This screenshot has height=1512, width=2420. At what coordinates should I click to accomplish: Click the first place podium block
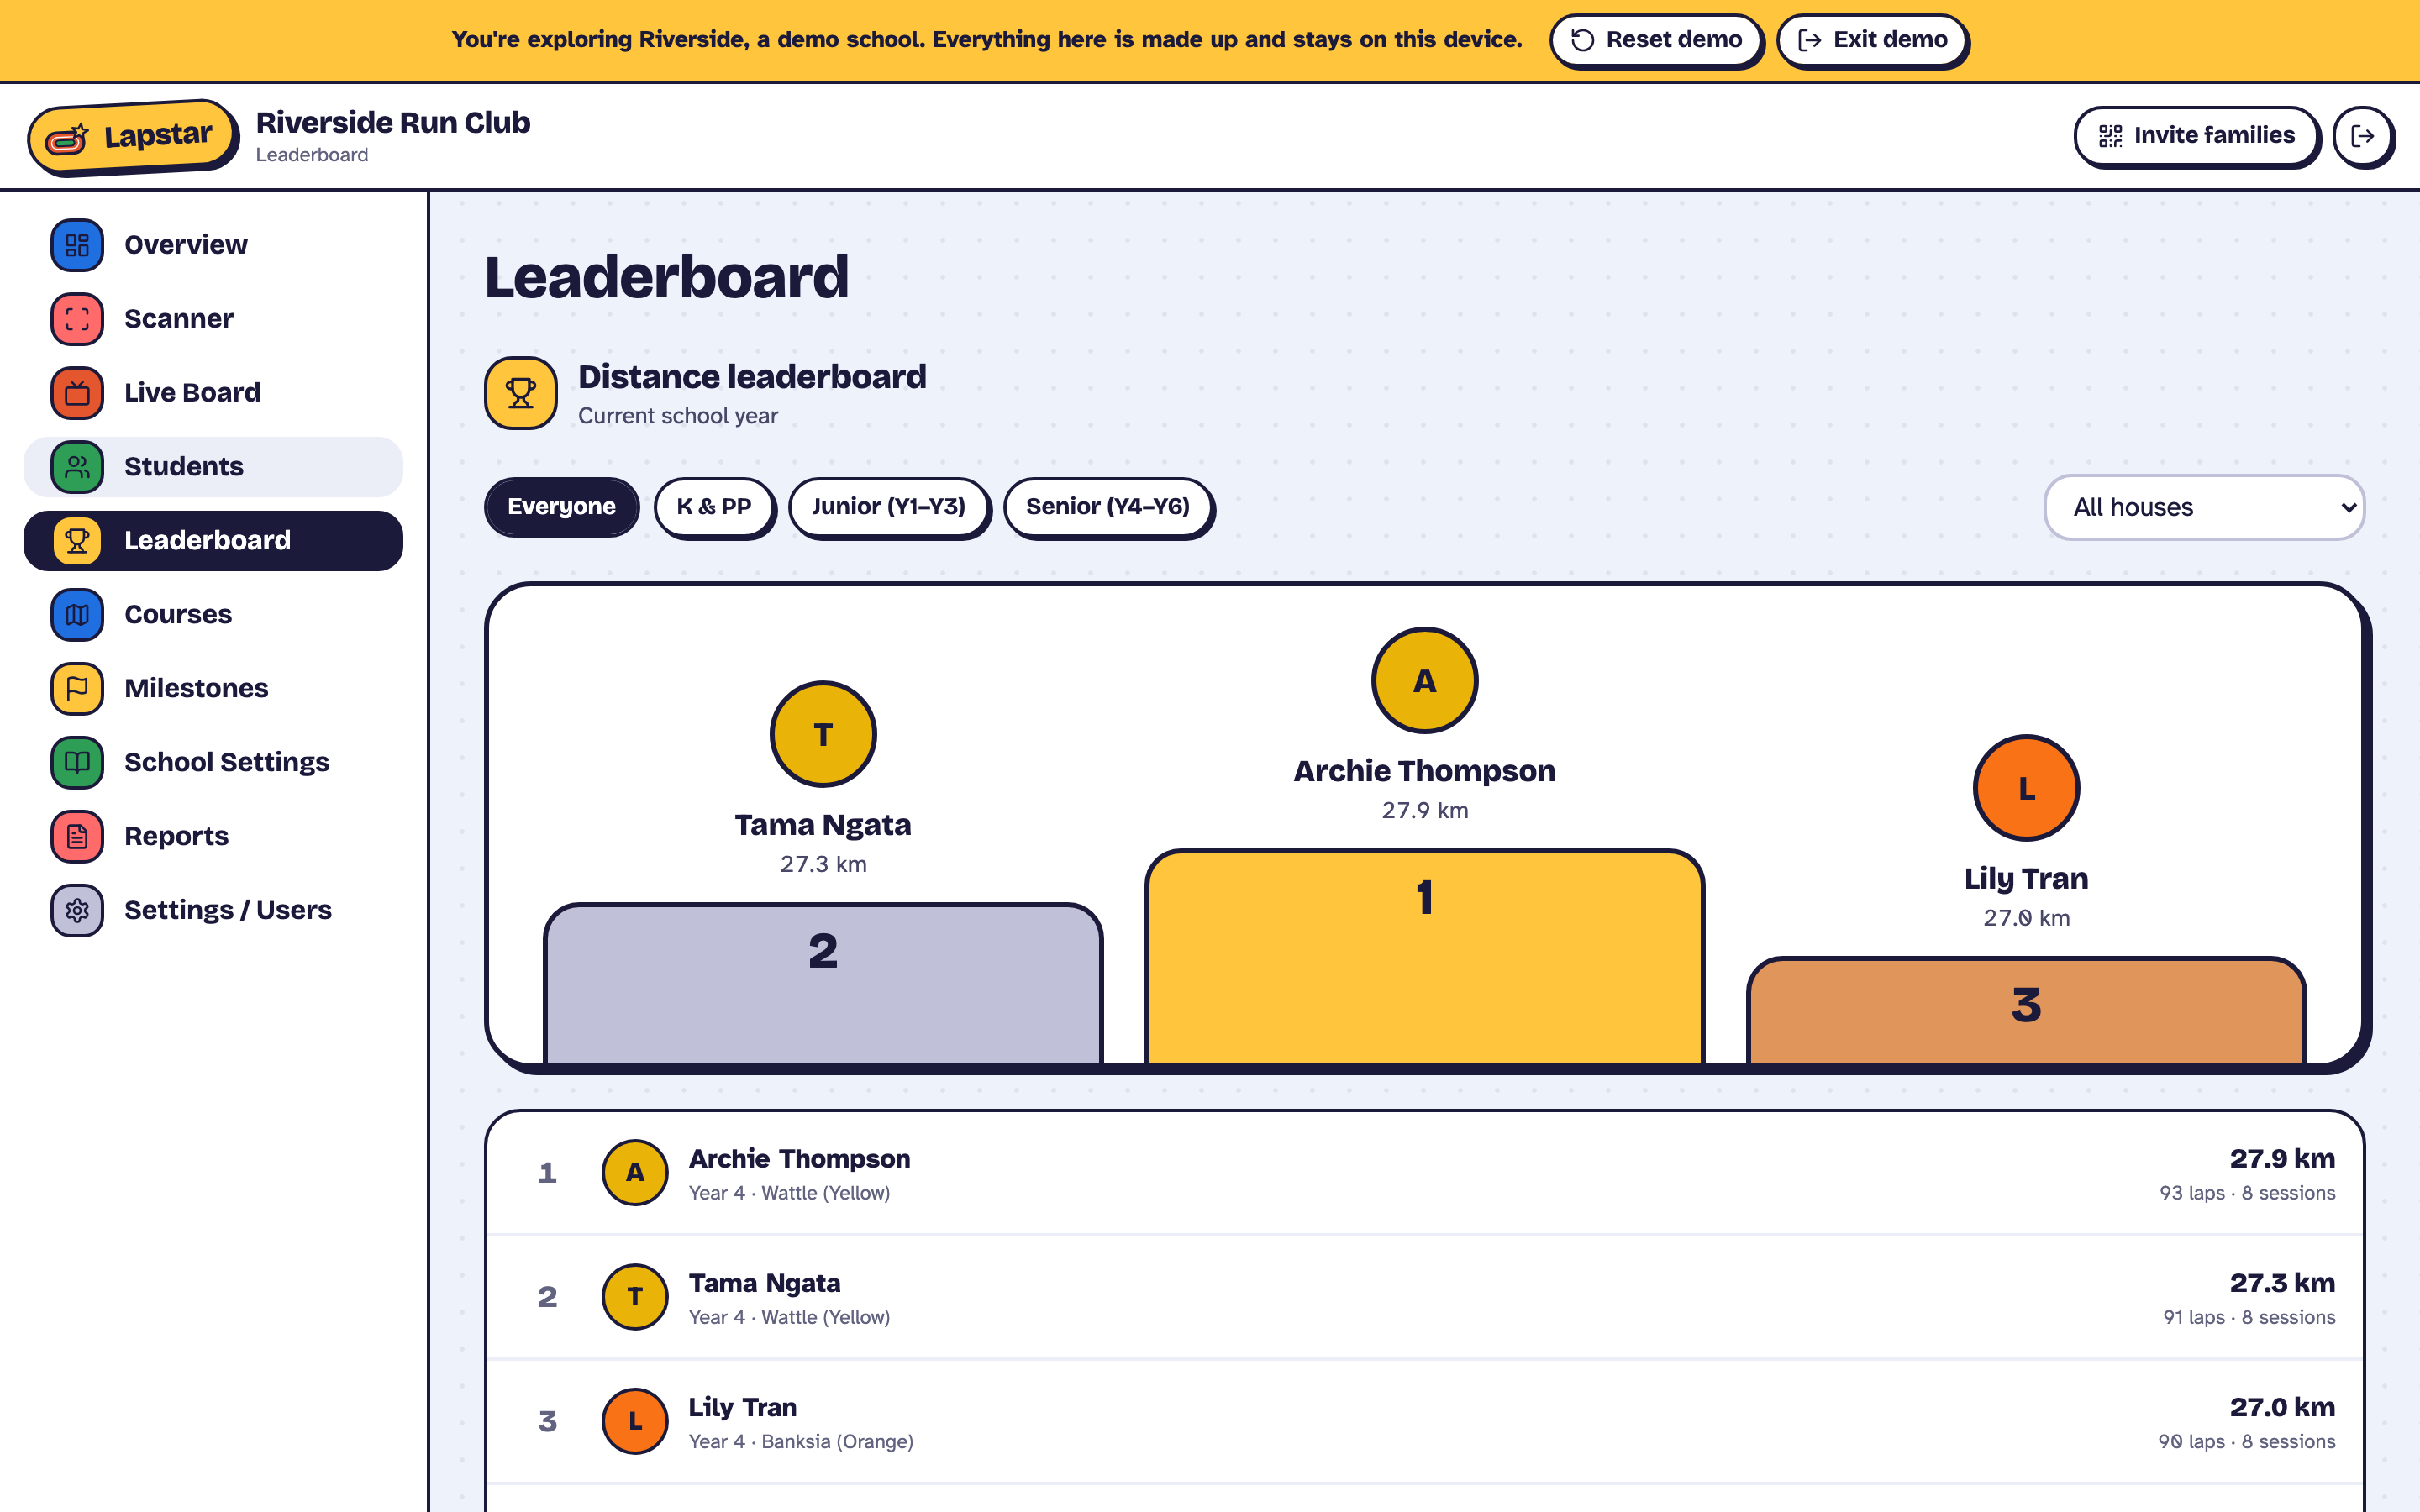(1424, 957)
